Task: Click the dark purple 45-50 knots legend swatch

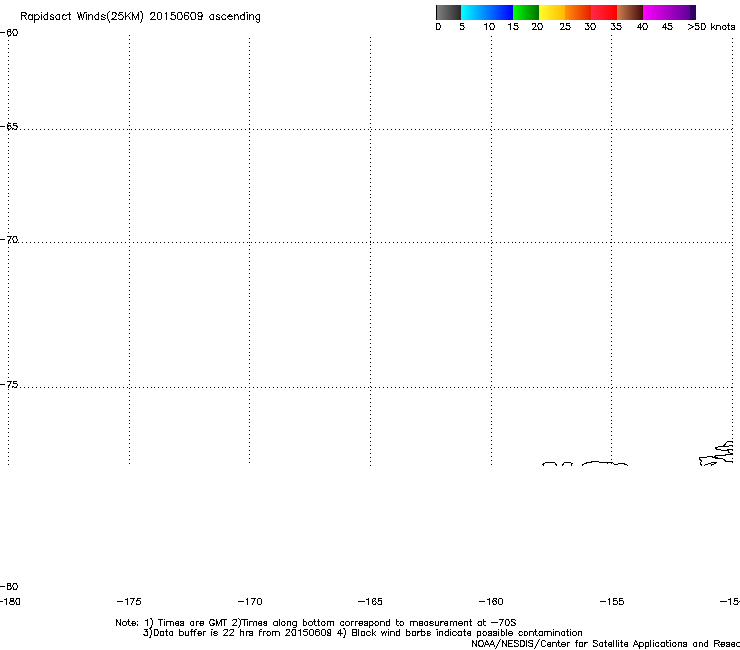Action: [682, 12]
